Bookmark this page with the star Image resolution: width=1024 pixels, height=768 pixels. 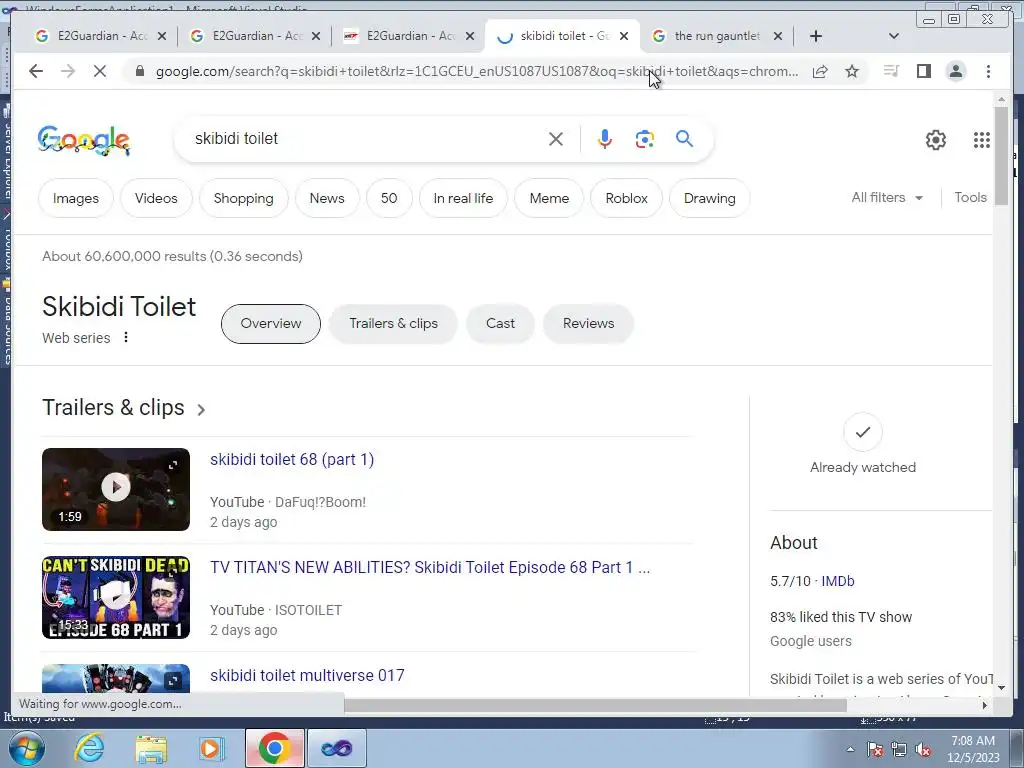click(x=852, y=71)
